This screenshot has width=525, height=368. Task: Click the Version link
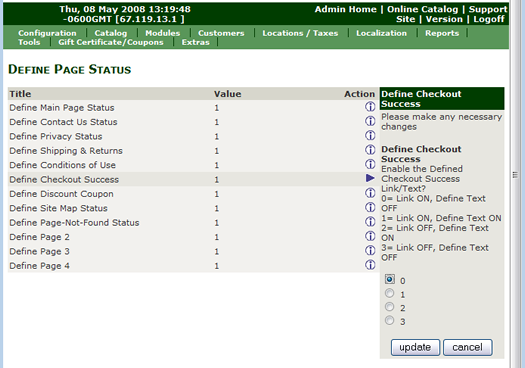coord(444,19)
